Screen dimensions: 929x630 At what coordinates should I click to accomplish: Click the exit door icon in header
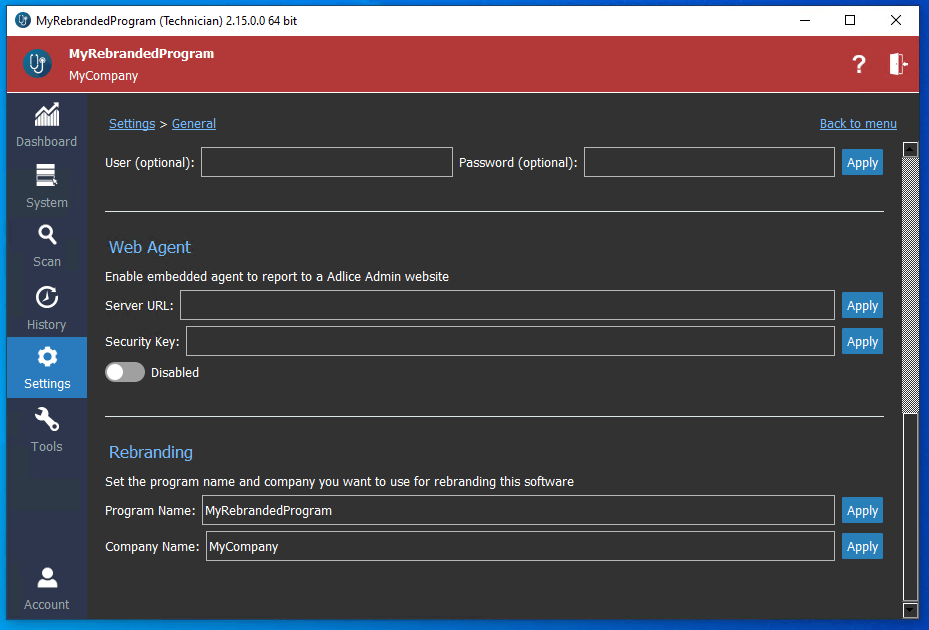[x=897, y=64]
